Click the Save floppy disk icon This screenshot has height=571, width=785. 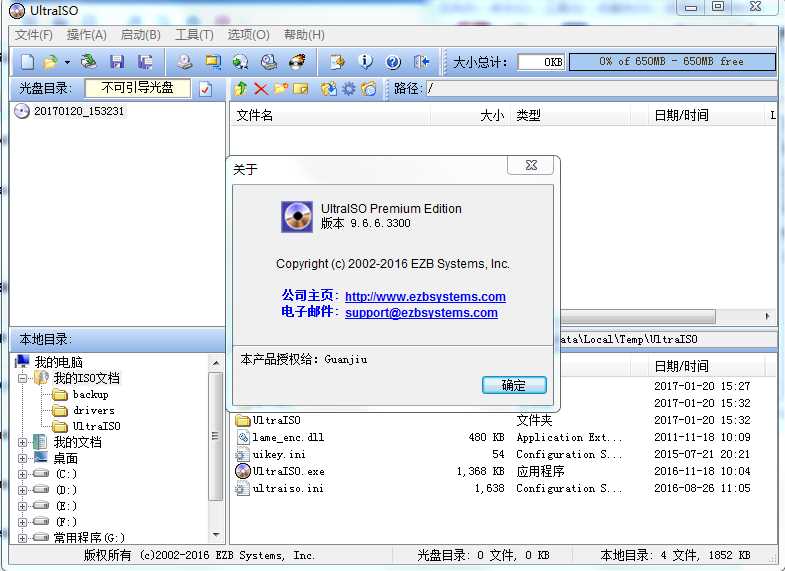coord(117,62)
